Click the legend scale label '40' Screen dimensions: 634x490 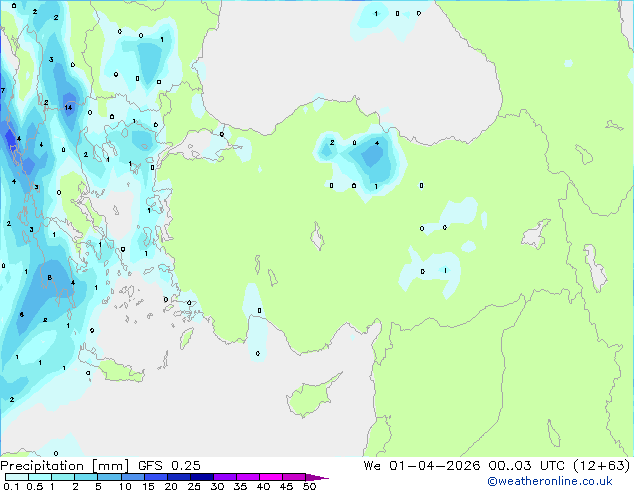pos(263,486)
